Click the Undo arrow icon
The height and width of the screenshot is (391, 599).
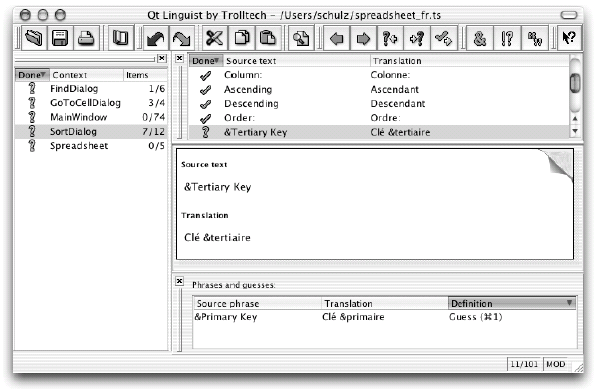point(155,38)
